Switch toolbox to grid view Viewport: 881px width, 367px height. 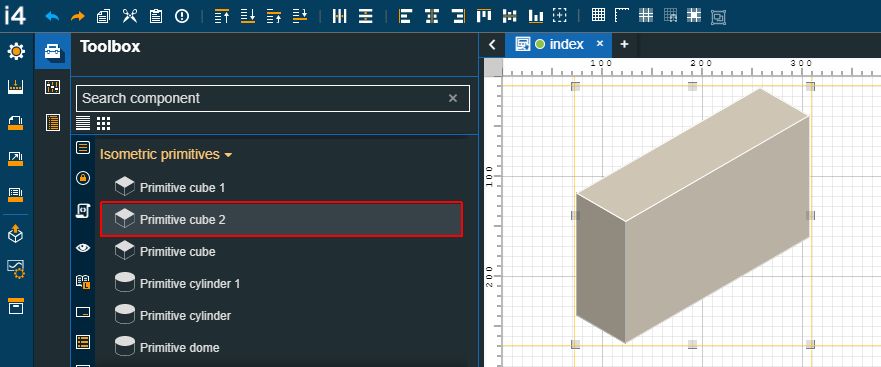tap(103, 123)
